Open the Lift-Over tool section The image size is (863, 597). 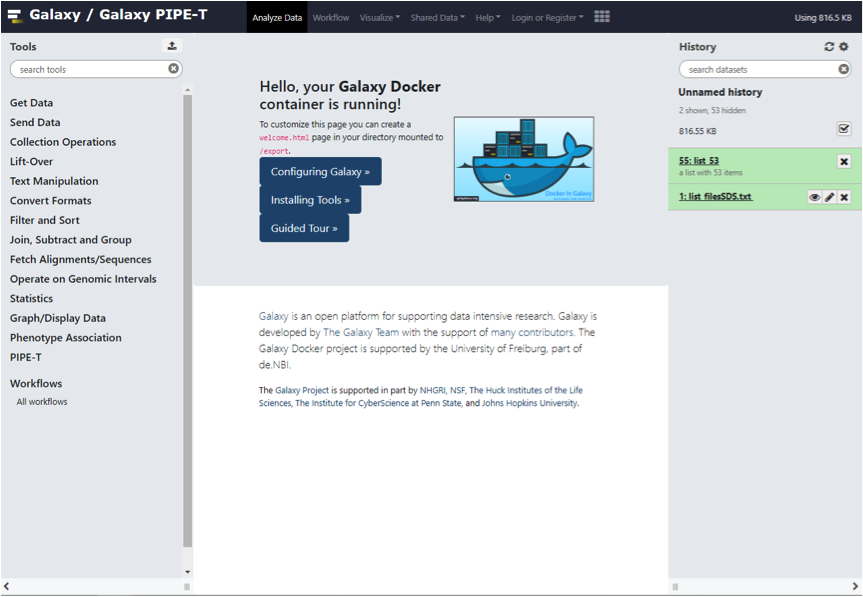[31, 162]
